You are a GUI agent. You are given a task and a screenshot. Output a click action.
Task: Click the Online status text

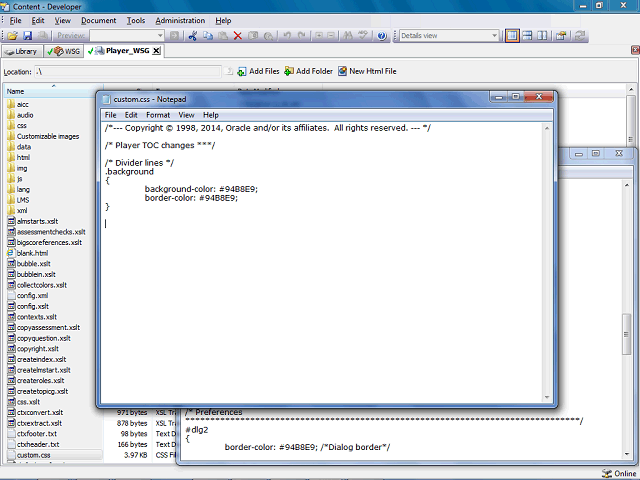[625, 473]
